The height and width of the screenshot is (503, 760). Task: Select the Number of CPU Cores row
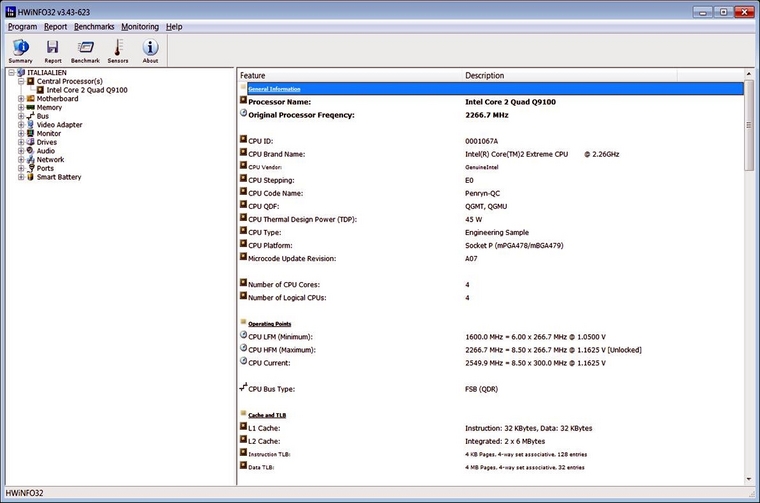[491, 285]
